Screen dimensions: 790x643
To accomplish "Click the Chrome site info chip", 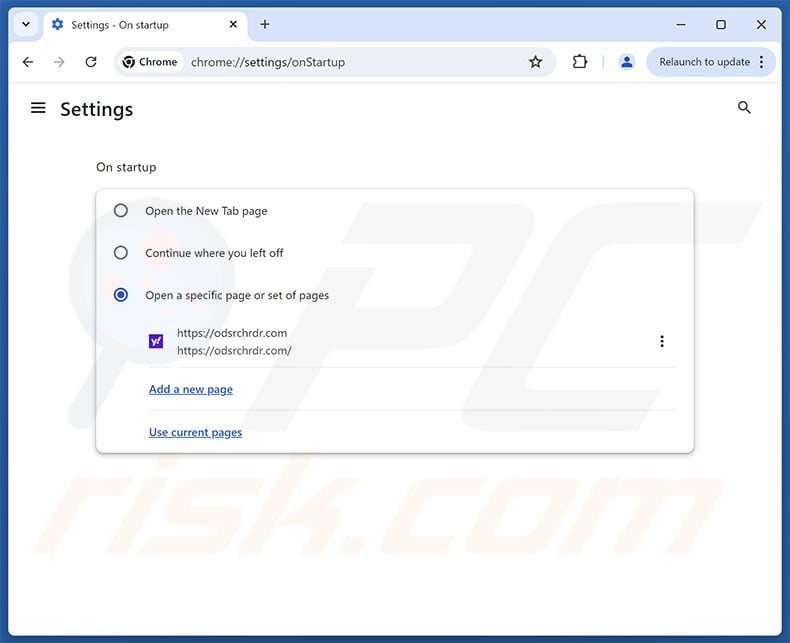I will (150, 62).
